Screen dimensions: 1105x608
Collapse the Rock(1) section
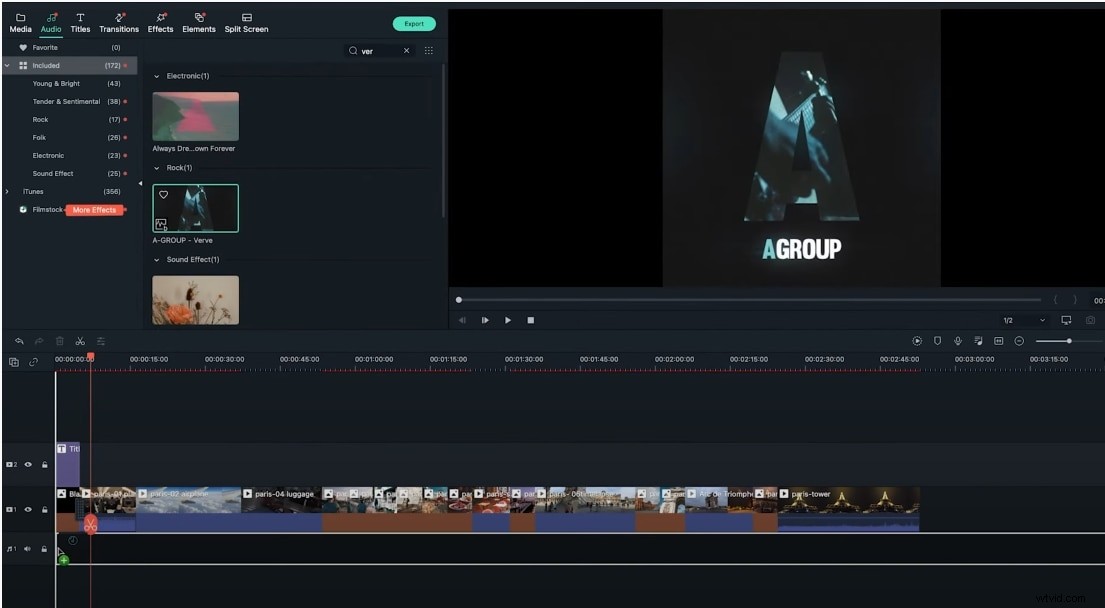[x=156, y=168]
